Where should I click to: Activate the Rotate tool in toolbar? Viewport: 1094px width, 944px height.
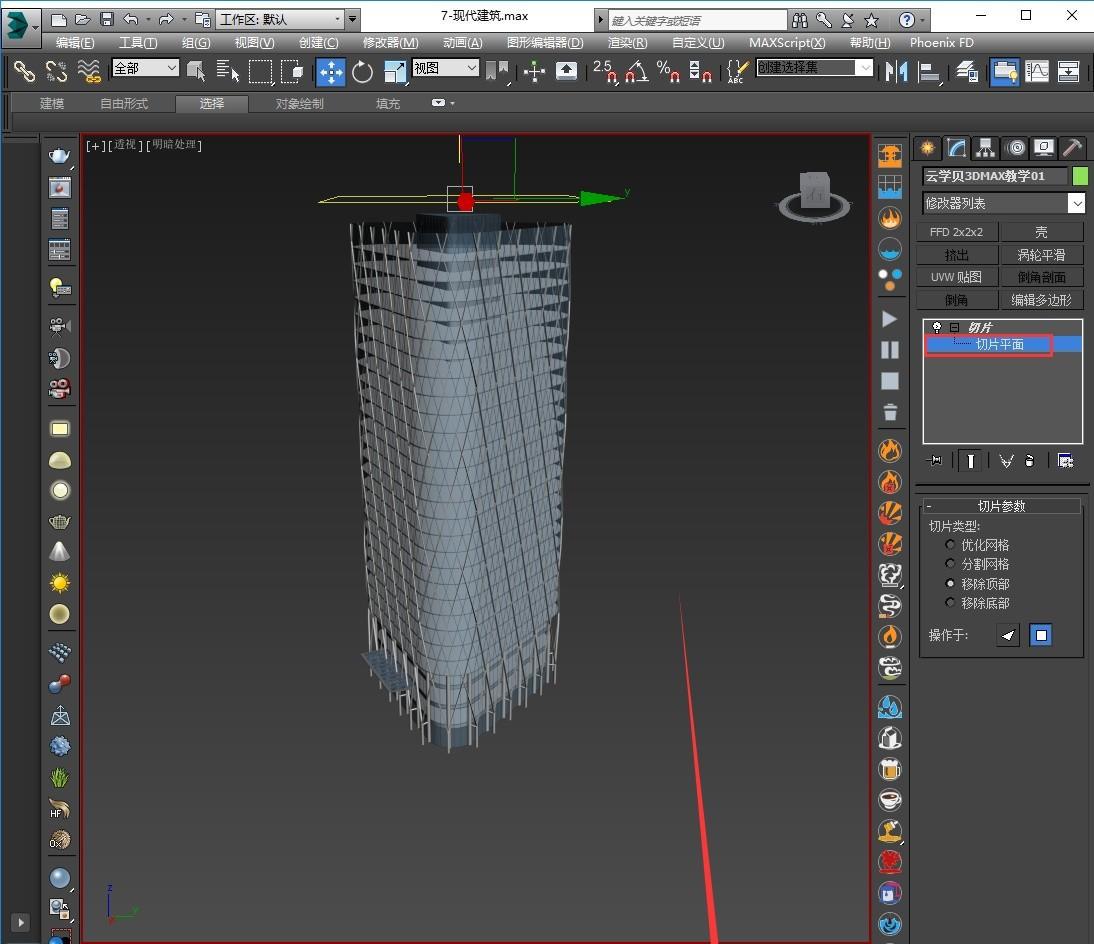tap(362, 71)
